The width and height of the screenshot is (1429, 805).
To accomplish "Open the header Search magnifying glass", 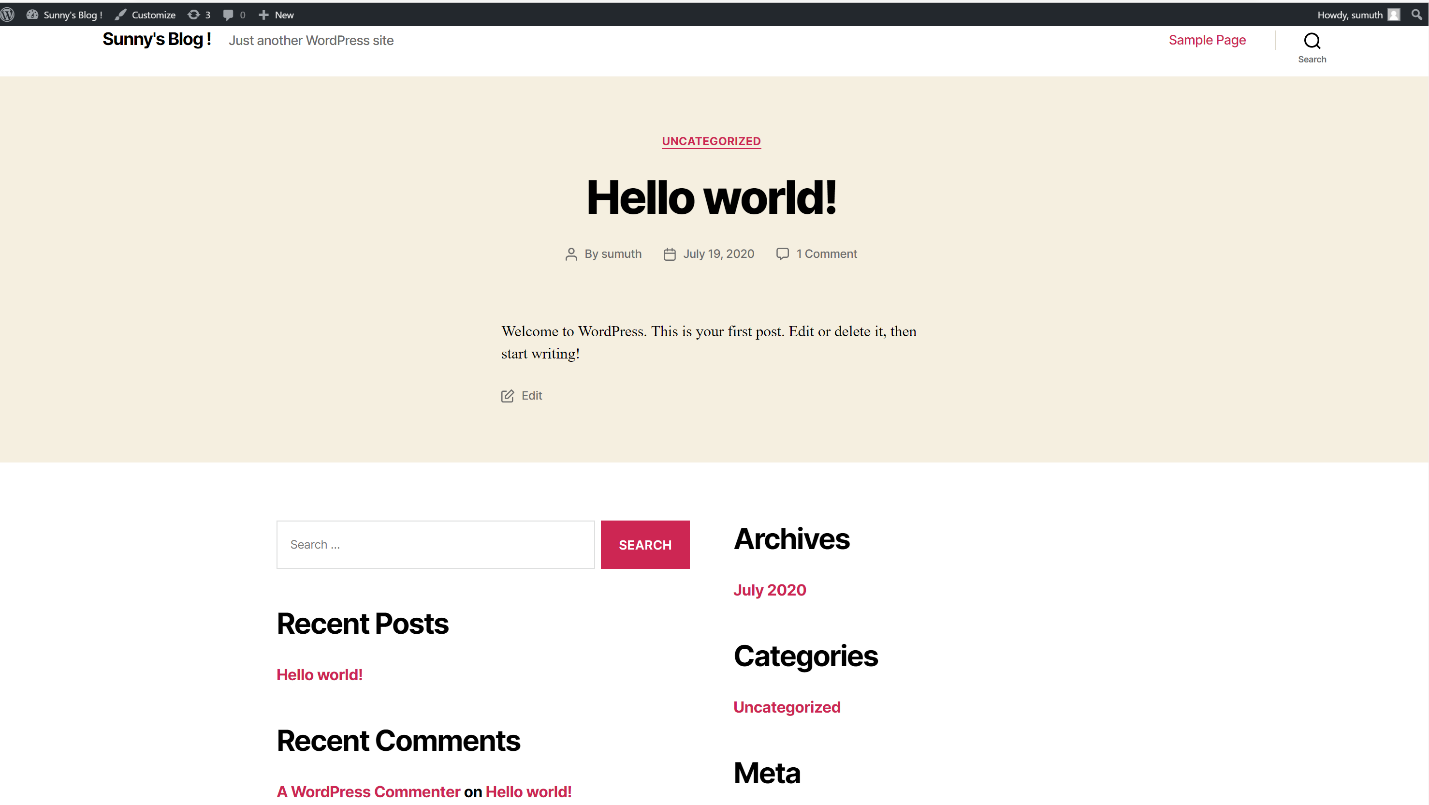I will [1311, 41].
